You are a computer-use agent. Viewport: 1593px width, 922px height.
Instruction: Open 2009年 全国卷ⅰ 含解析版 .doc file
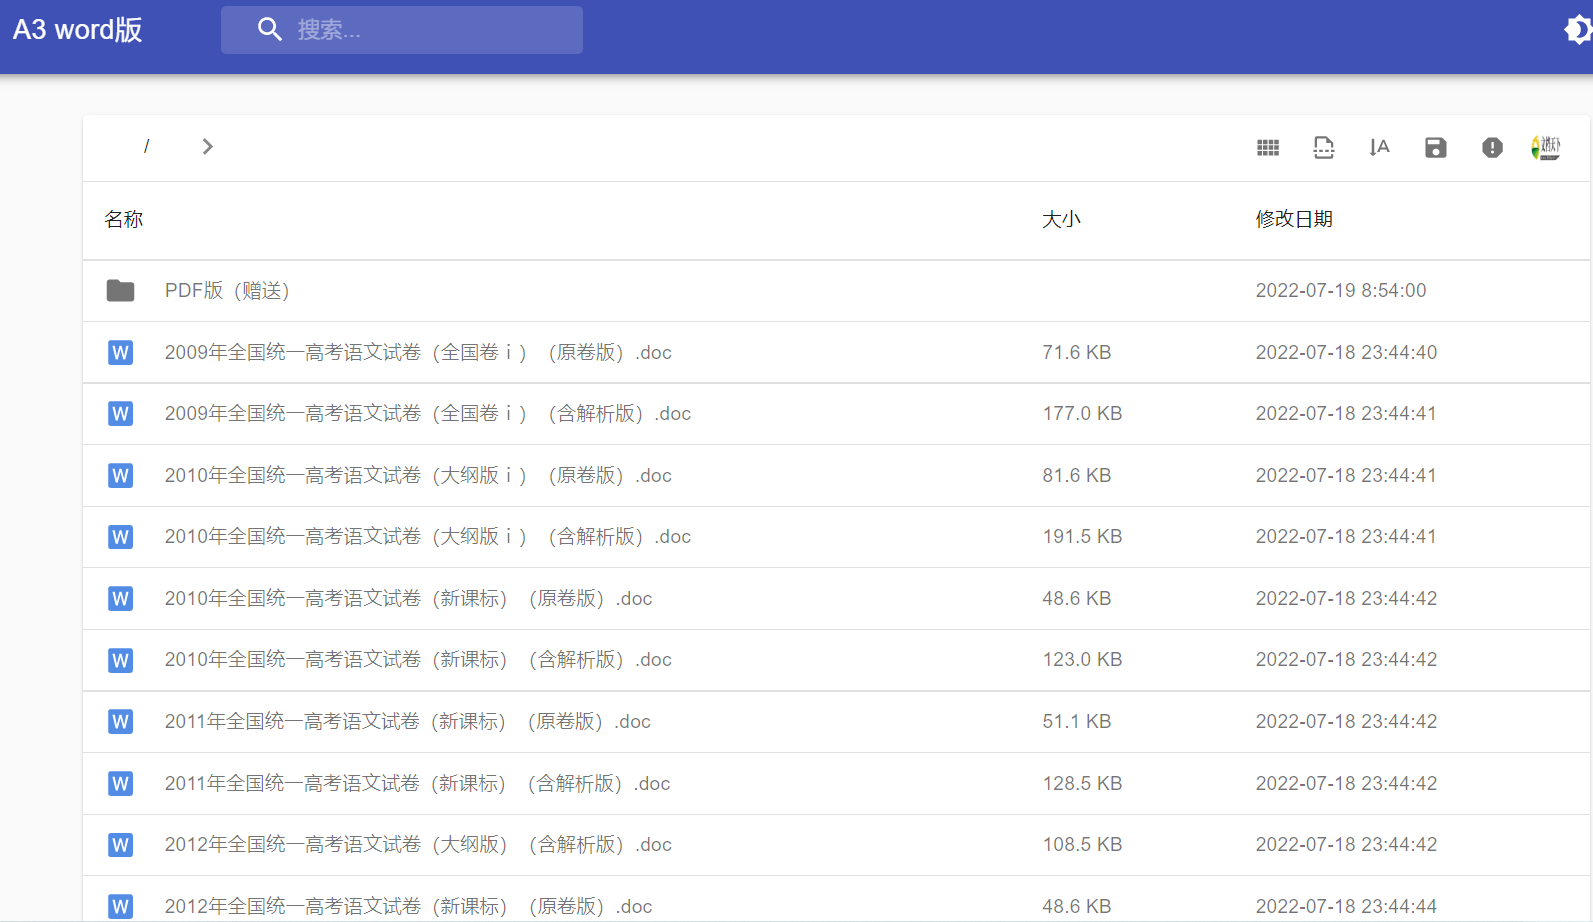pos(428,414)
